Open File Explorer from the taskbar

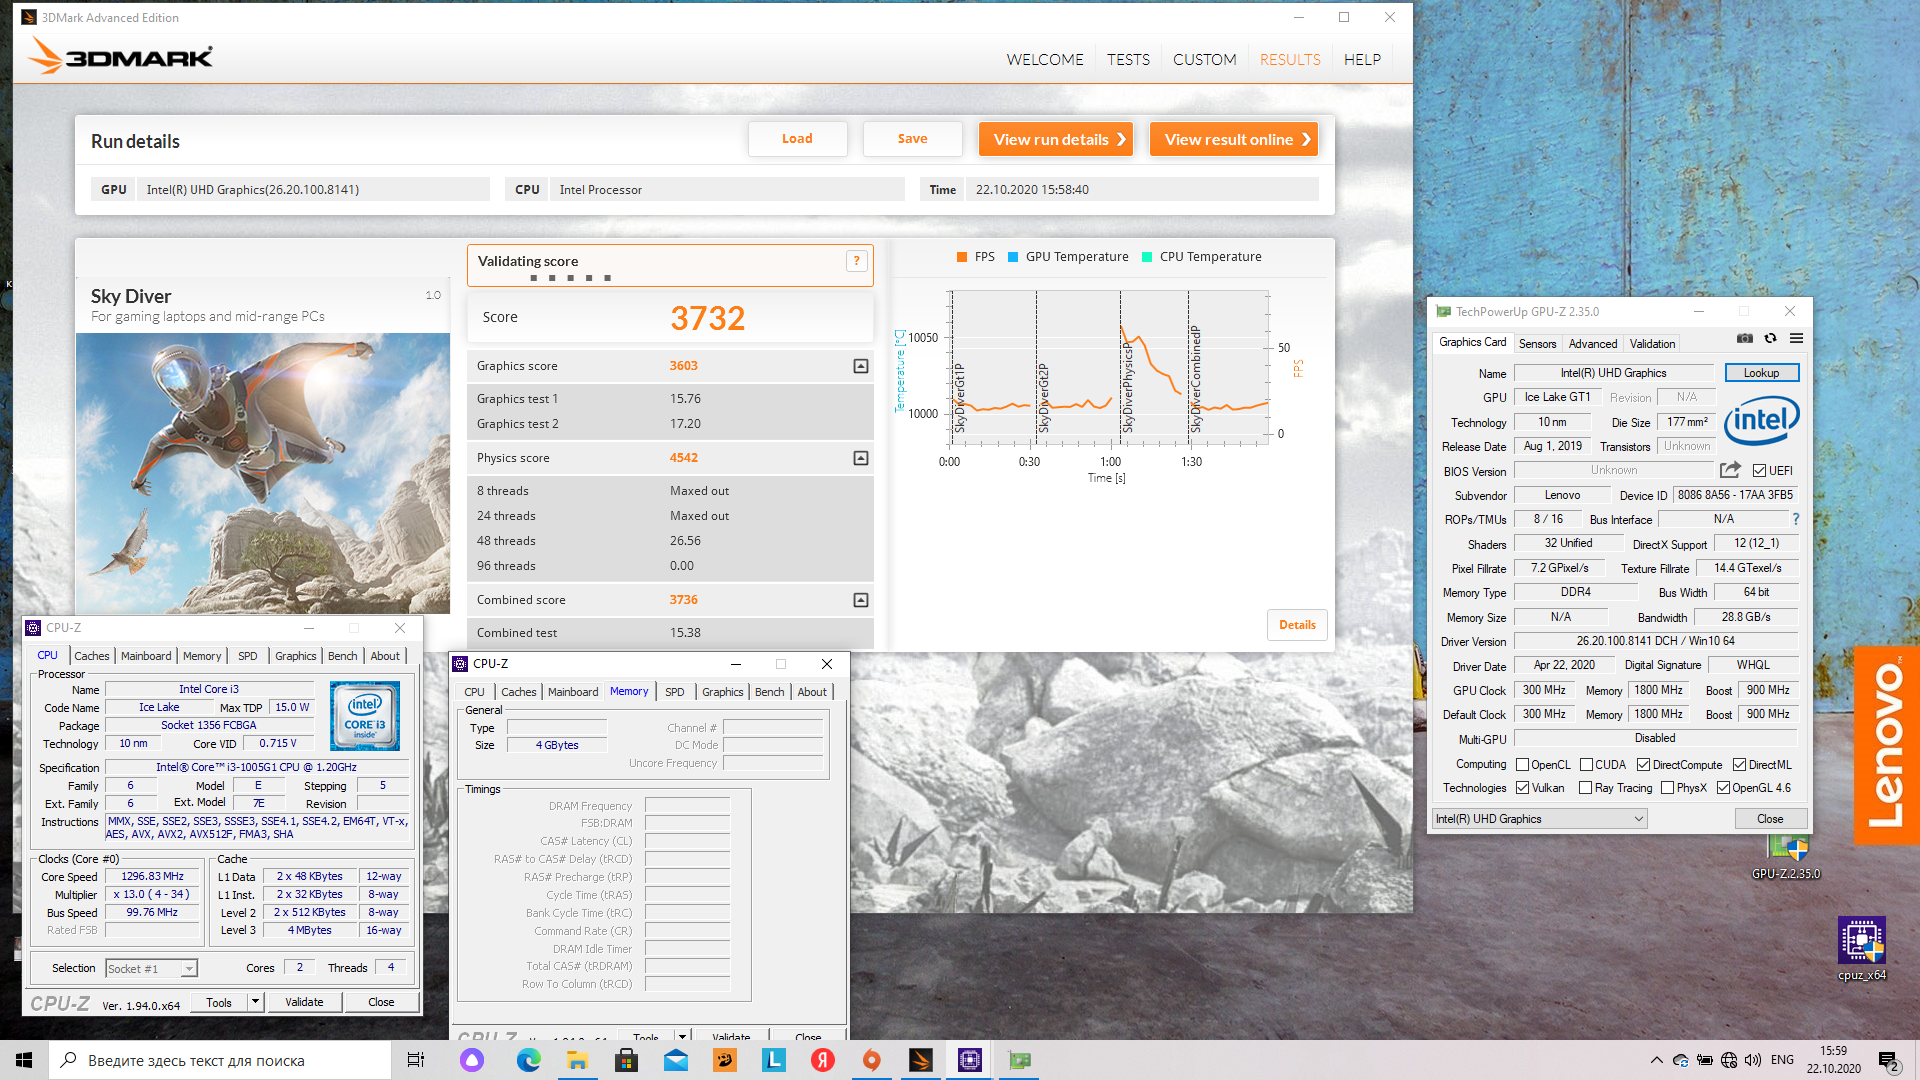578,1060
